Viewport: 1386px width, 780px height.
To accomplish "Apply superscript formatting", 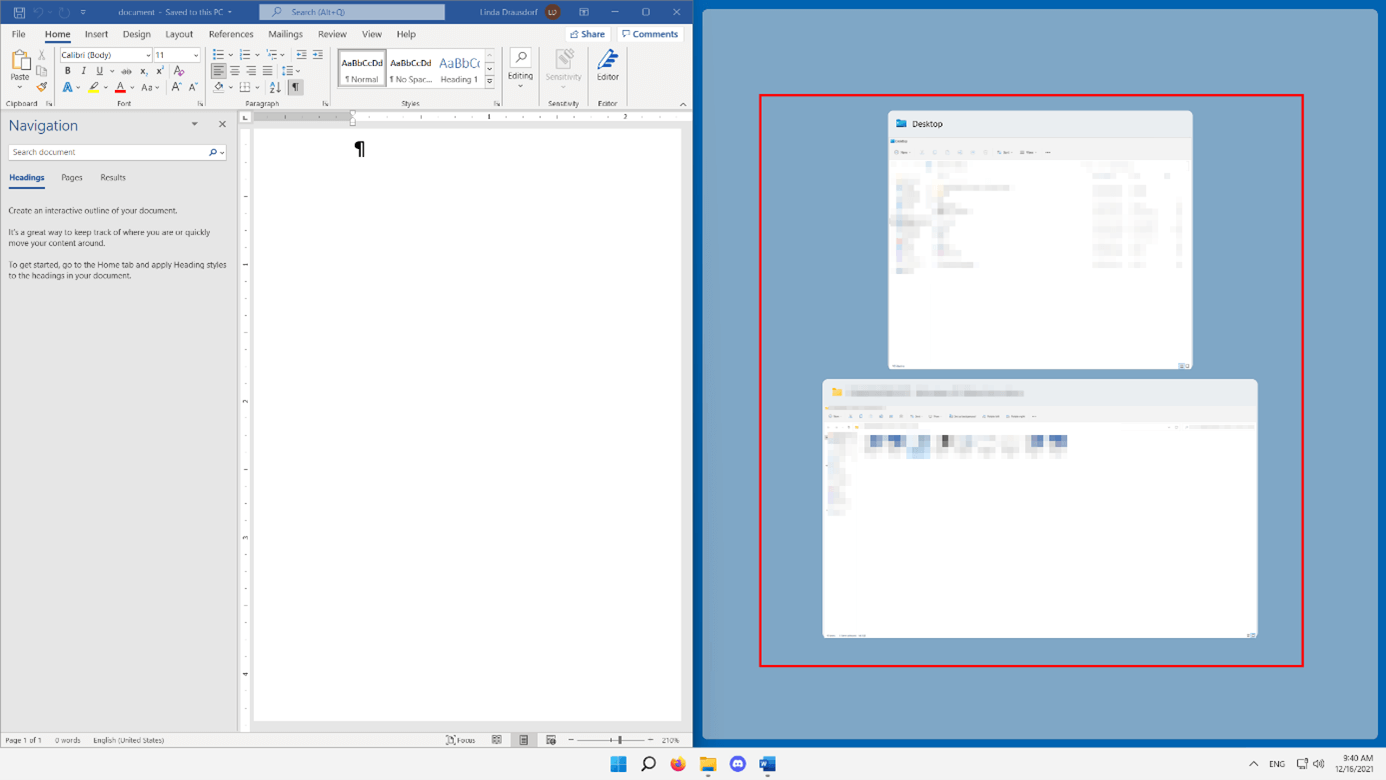I will [x=159, y=71].
